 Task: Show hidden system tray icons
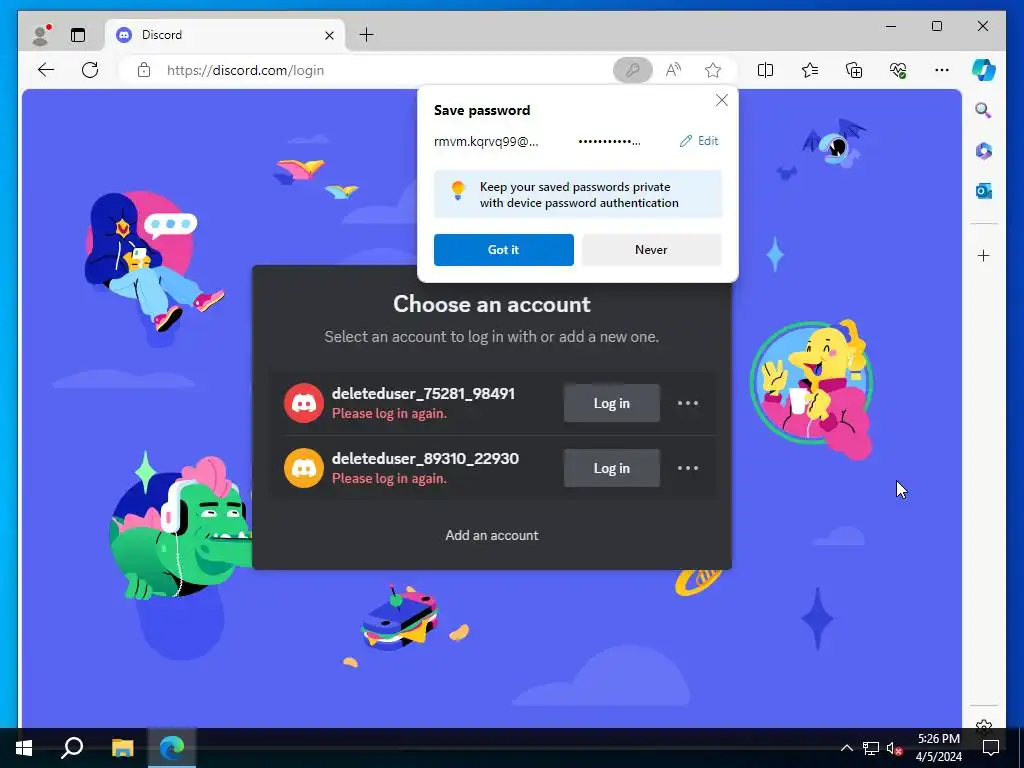846,748
